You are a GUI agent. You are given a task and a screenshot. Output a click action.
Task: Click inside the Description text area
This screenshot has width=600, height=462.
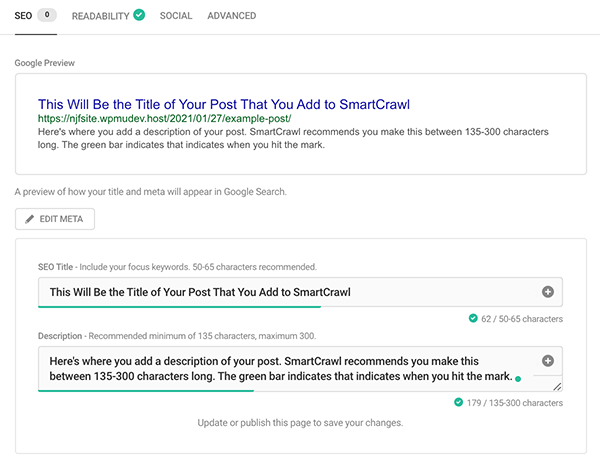[280, 368]
